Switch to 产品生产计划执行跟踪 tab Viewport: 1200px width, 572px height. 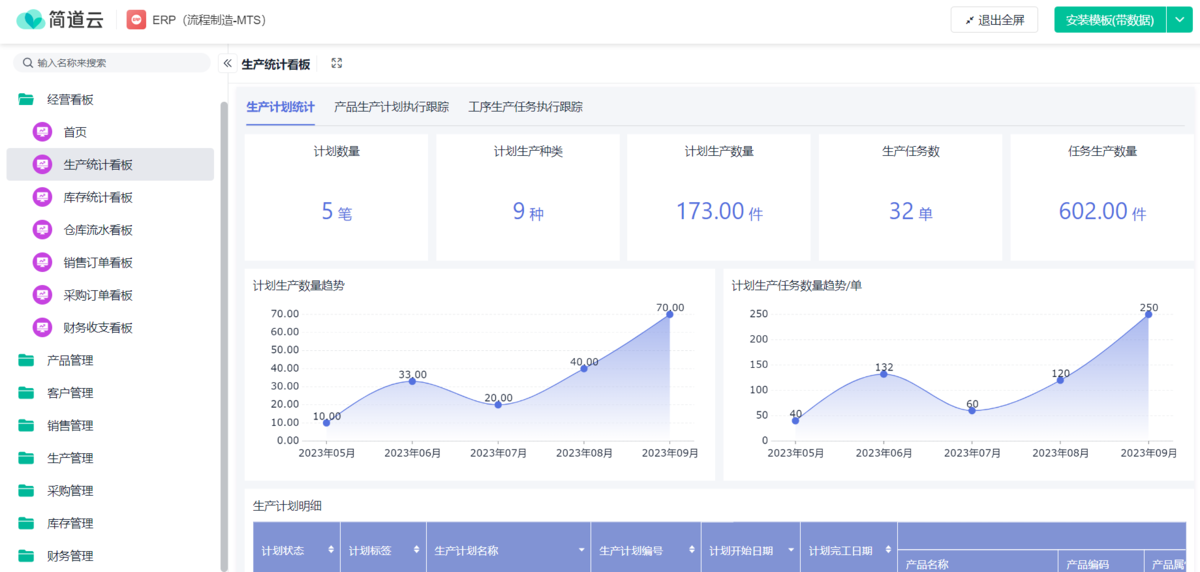click(391, 107)
